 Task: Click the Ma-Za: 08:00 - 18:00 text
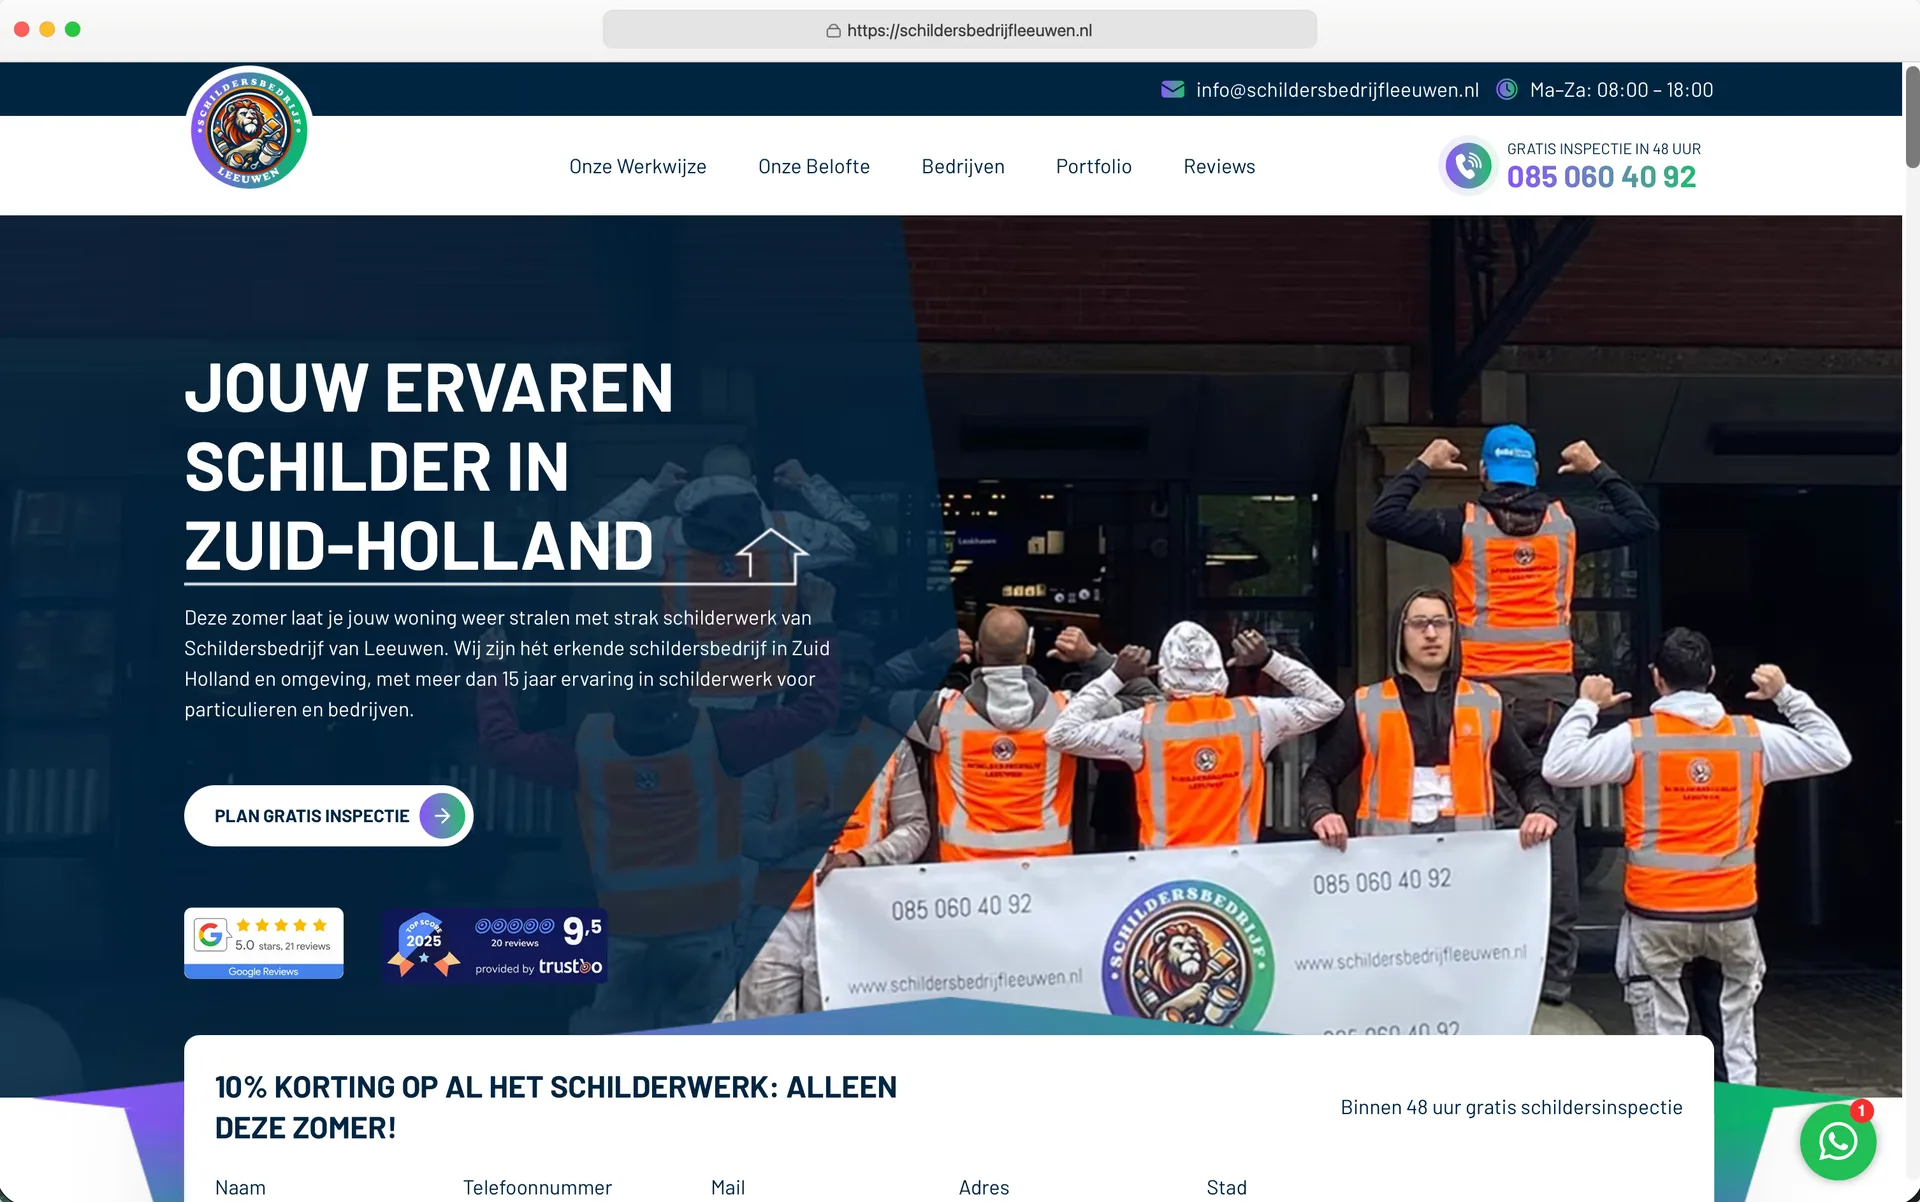click(1621, 90)
